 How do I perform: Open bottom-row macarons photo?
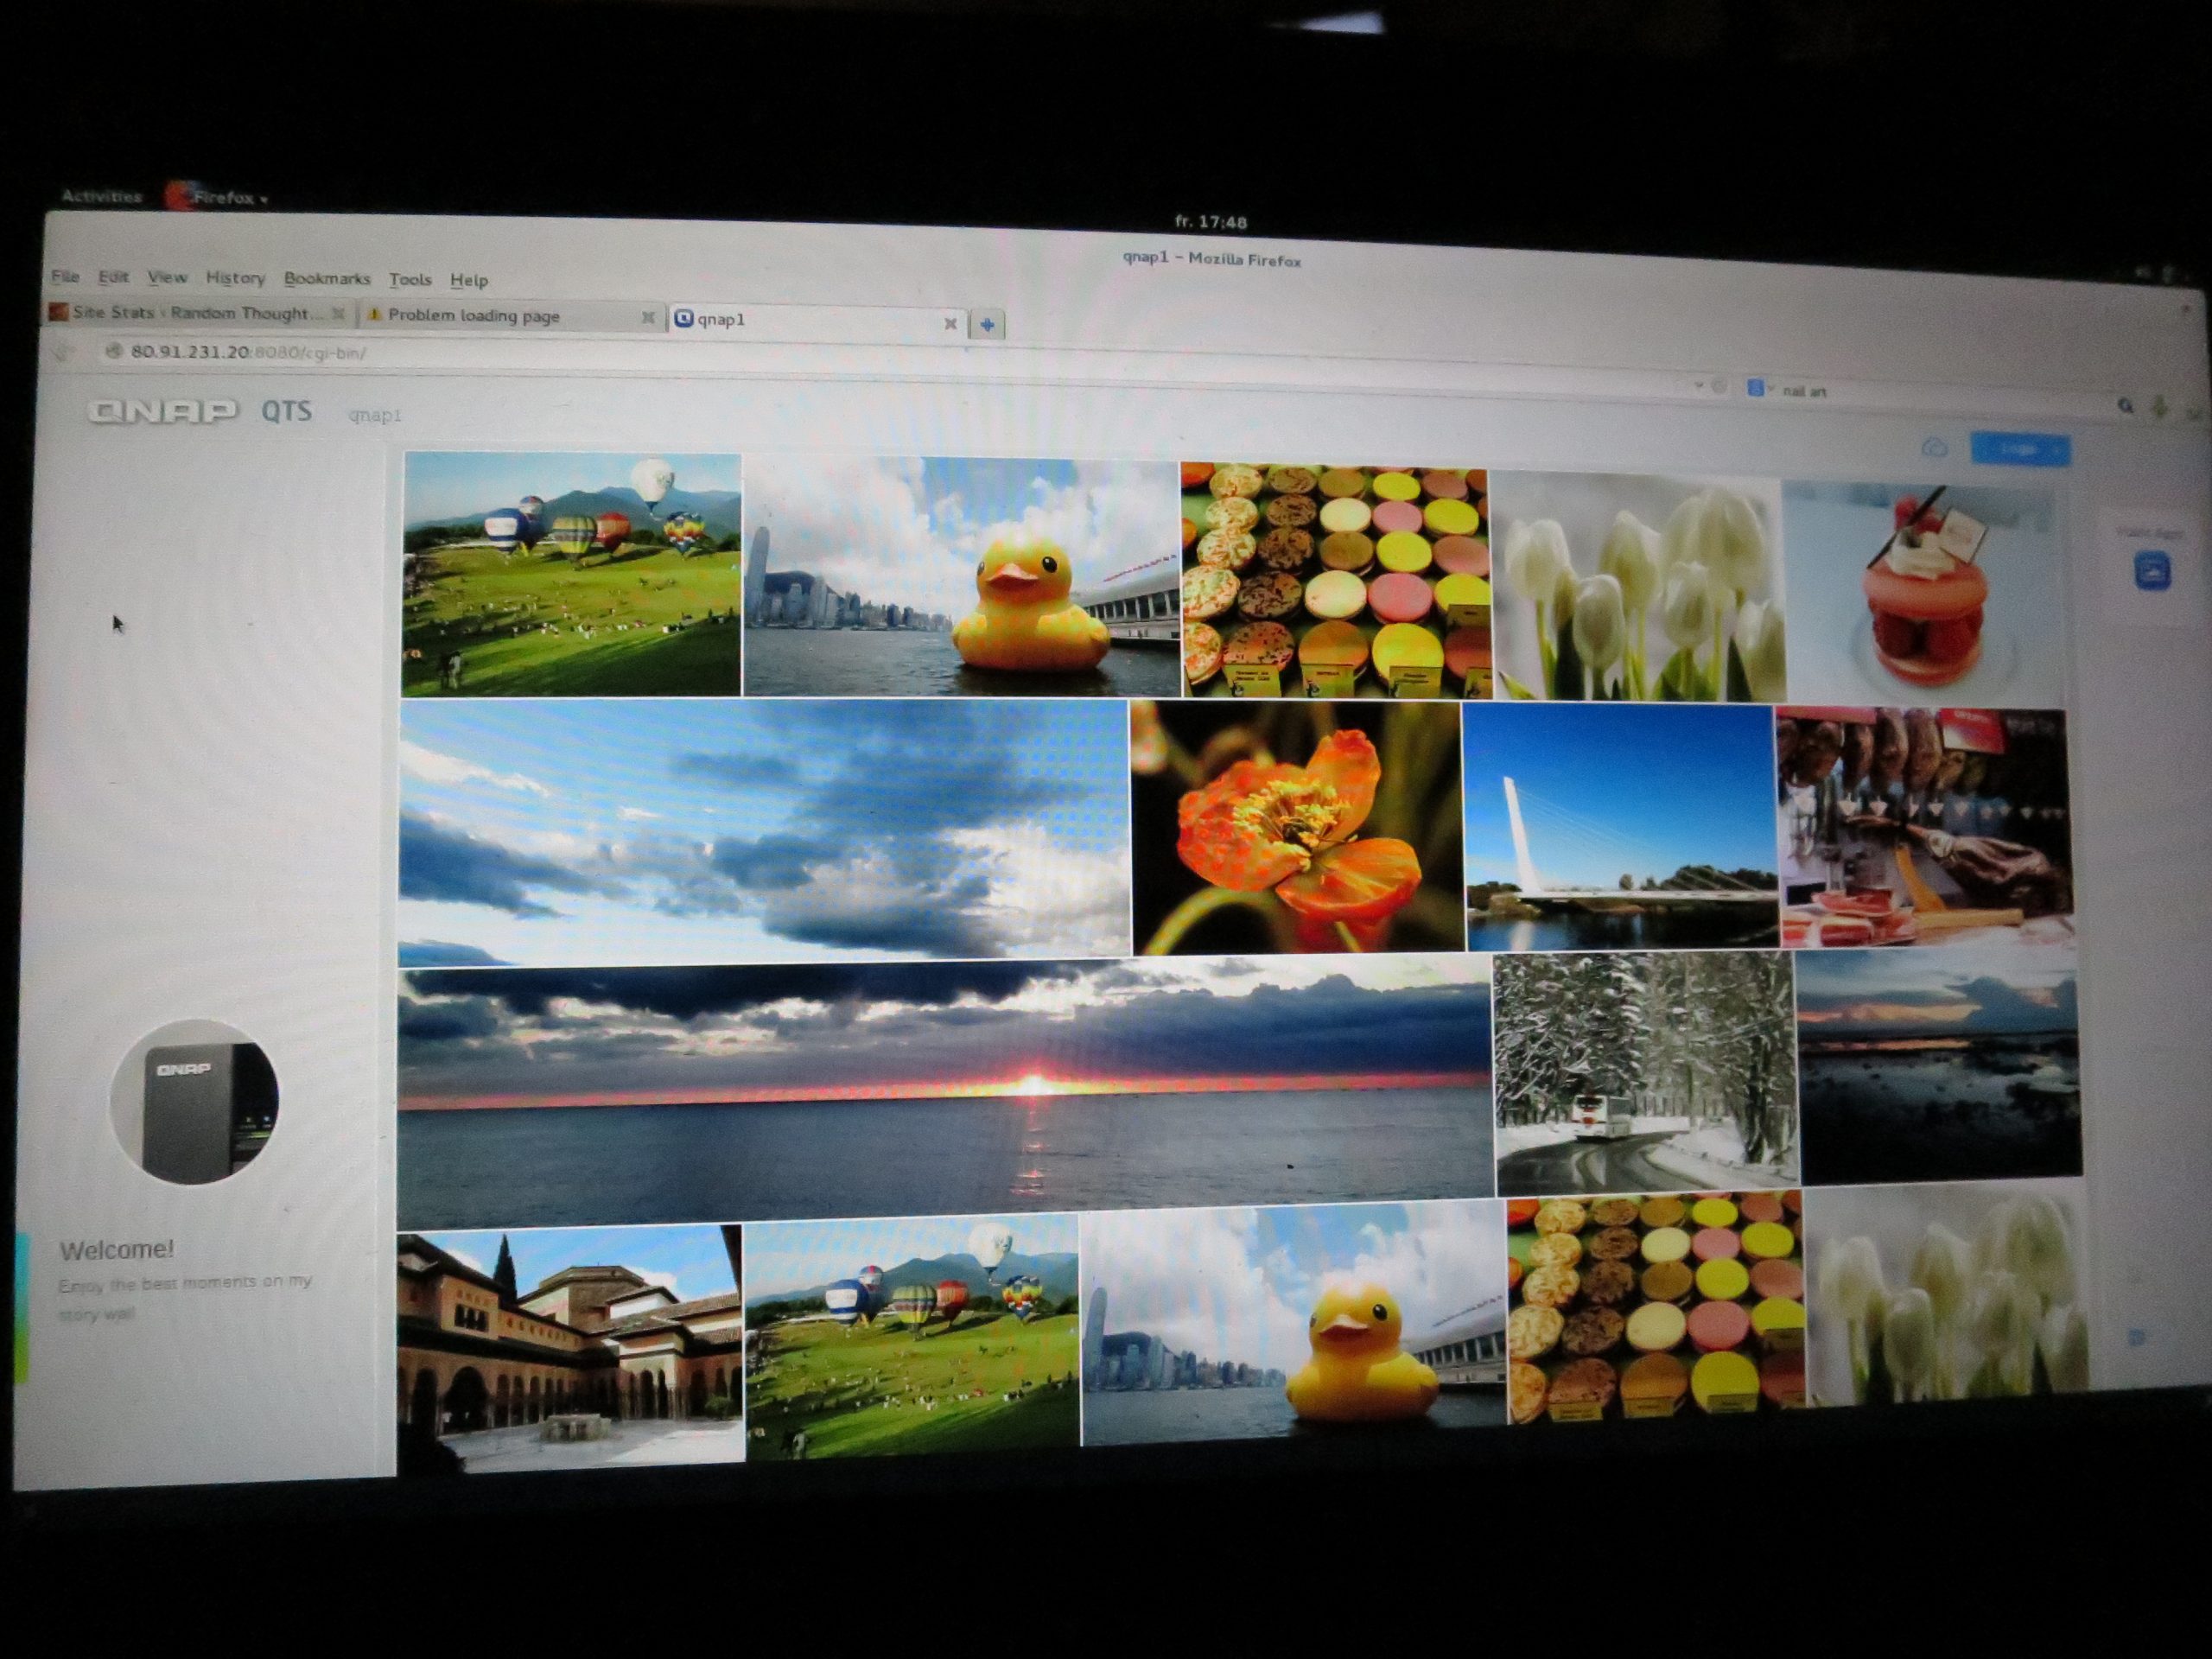[1655, 1306]
